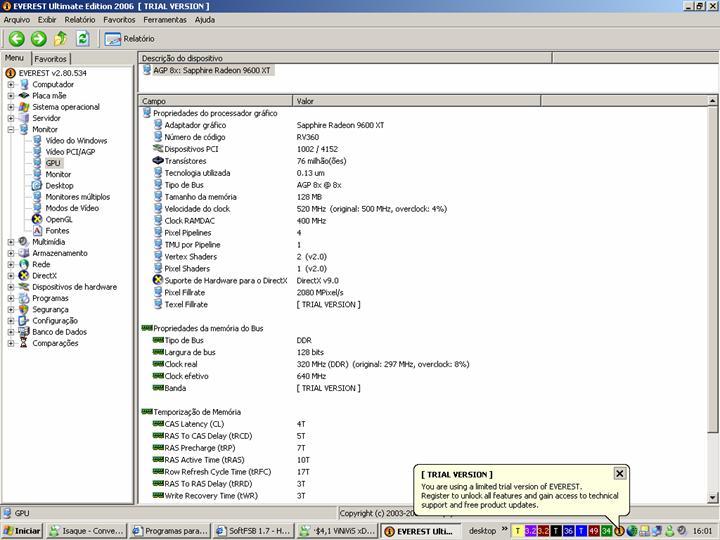
Task: Click the Programas tree icon
Action: point(24,298)
